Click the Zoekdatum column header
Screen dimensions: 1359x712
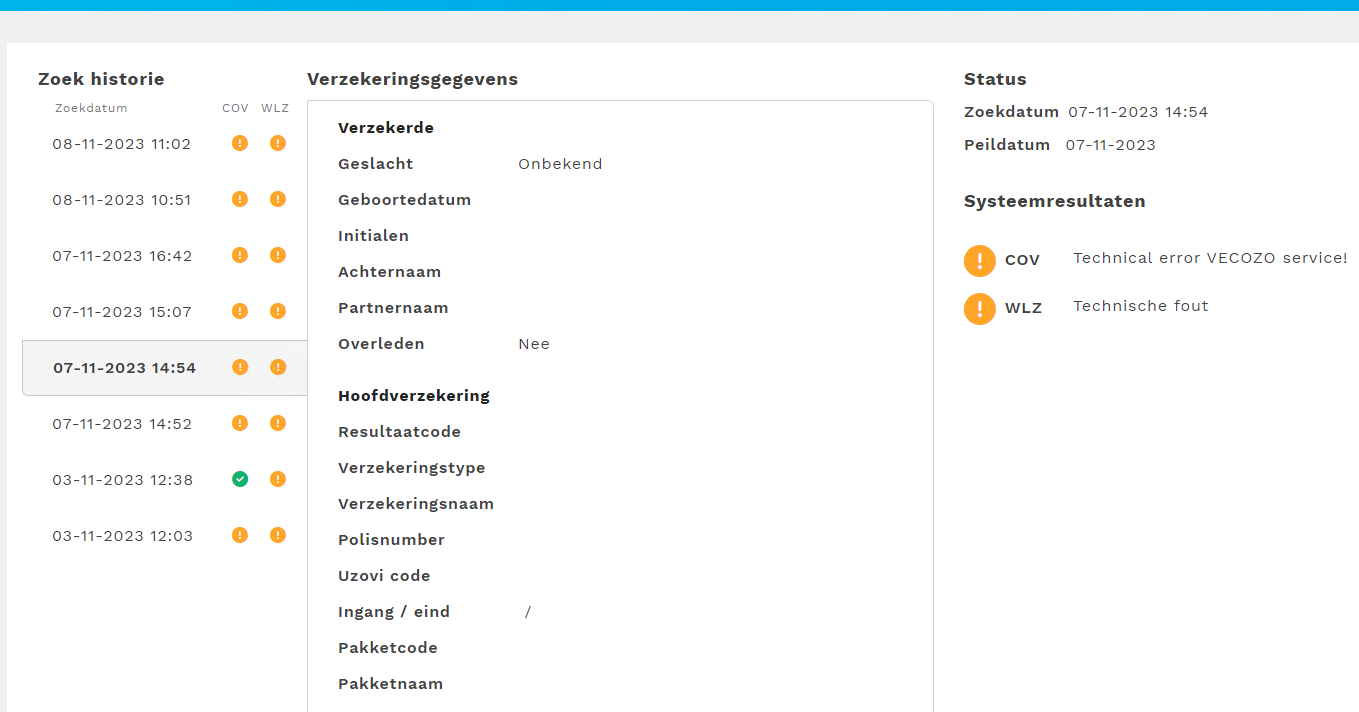(91, 108)
